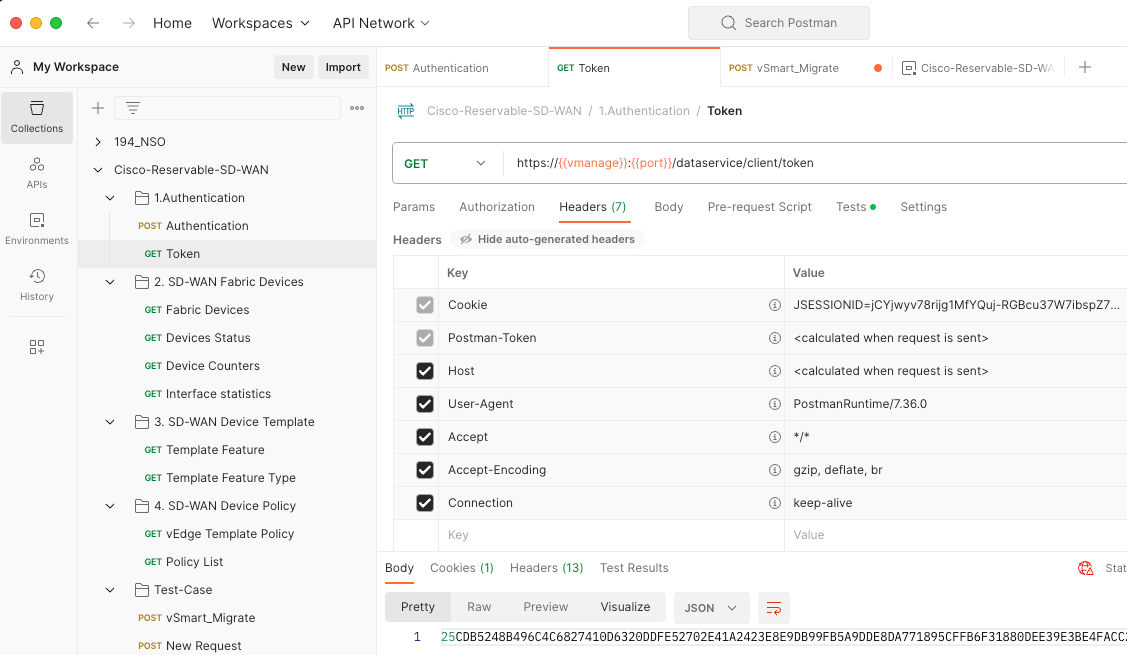Open the Collections sidebar panel

37,117
